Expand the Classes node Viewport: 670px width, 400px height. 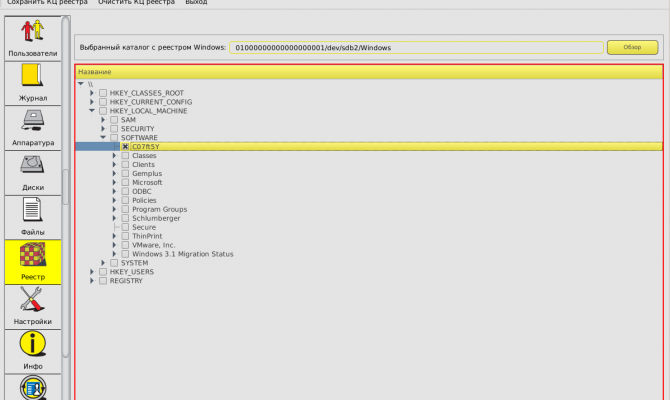(114, 156)
